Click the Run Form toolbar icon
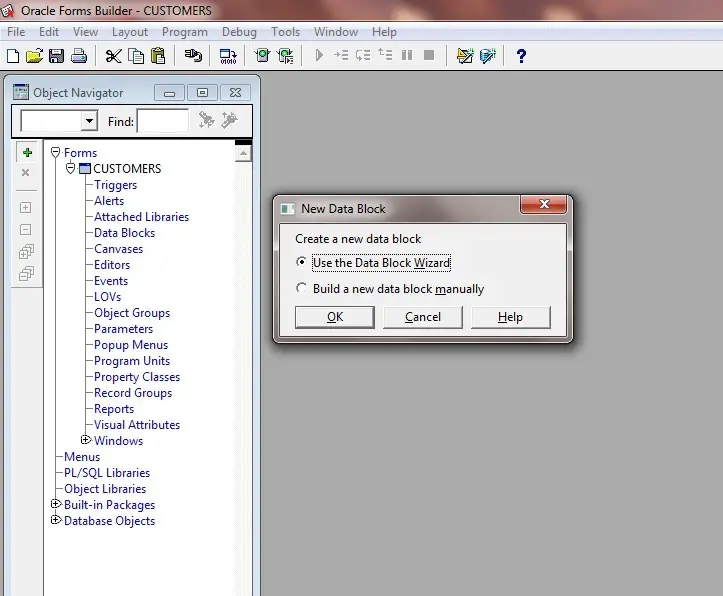This screenshot has height=596, width=723. [262, 56]
